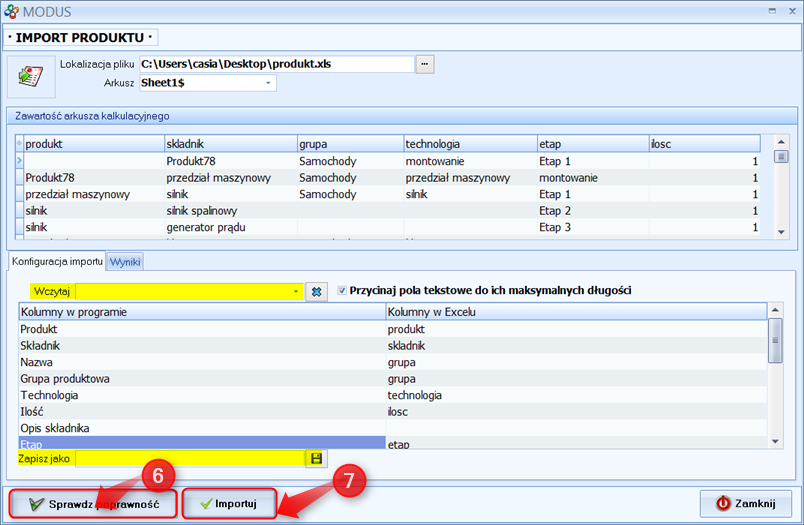
Task: Click the Zapisz jako name field
Action: [190, 458]
